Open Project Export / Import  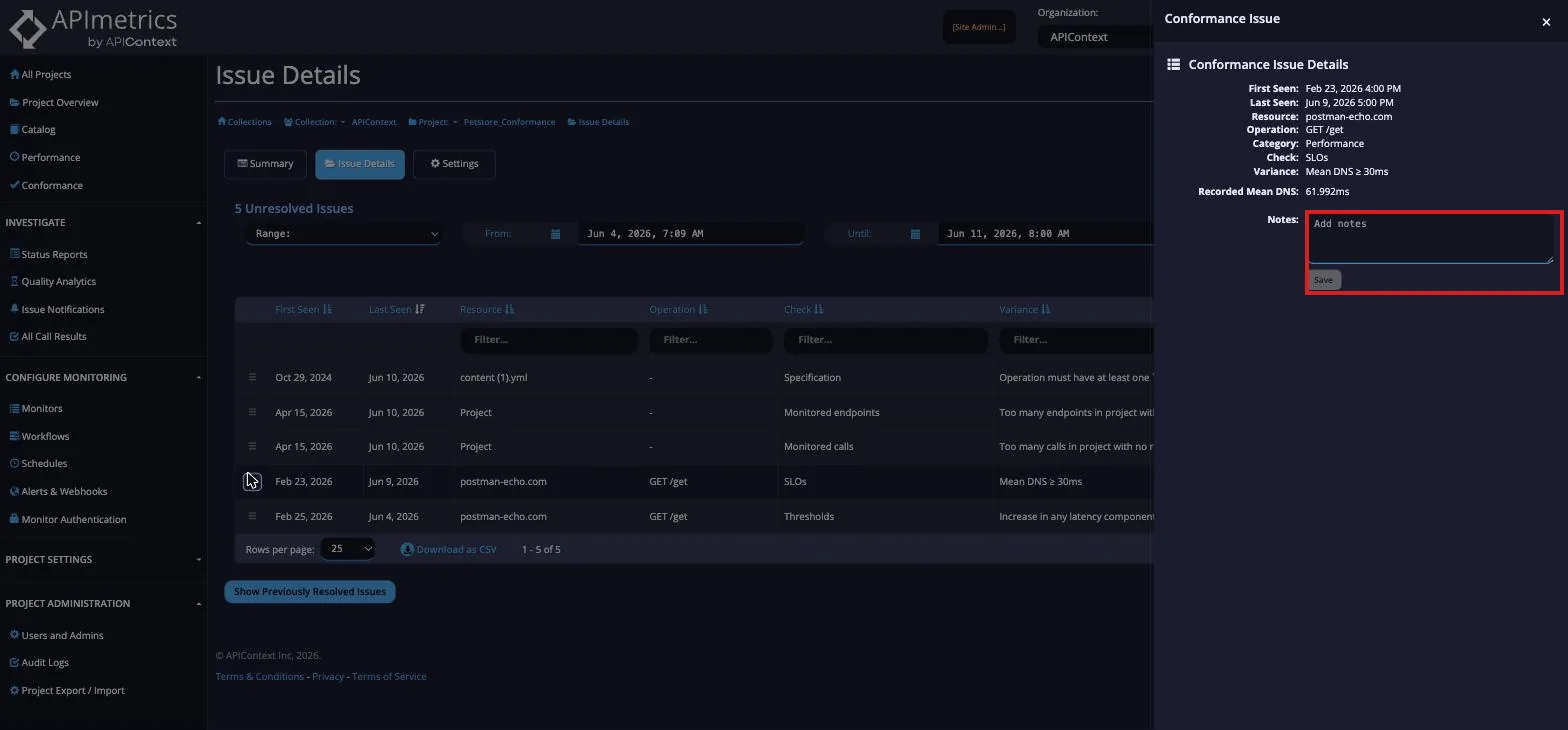[67, 691]
